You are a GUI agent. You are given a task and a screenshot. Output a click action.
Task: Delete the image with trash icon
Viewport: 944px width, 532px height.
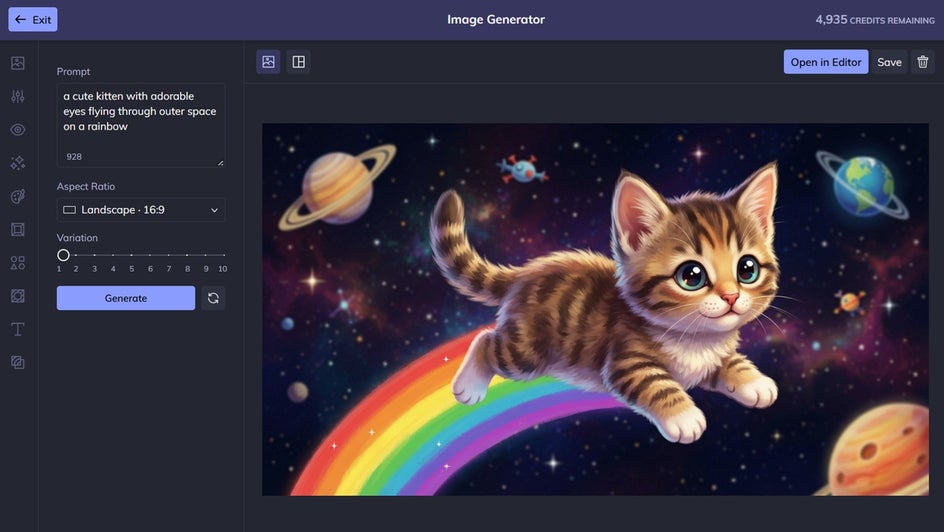click(922, 62)
